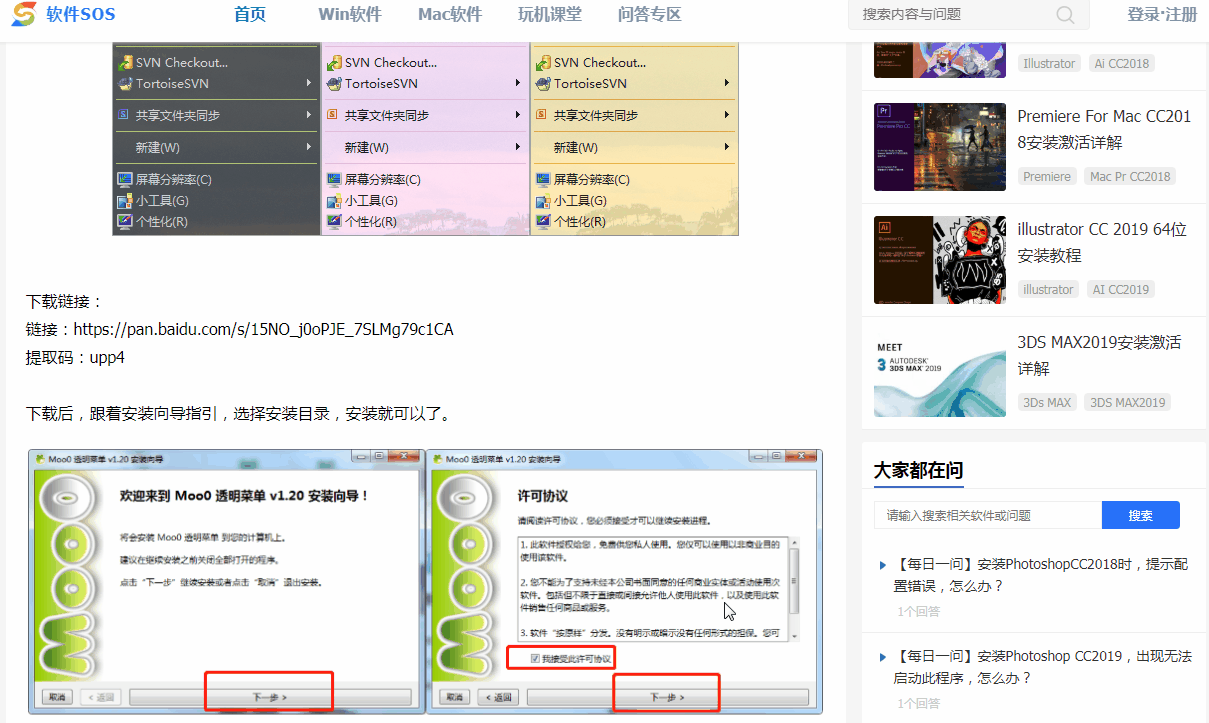This screenshot has height=723, width=1209.
Task: Click 屏幕分辨率 icon in pink menu
Action: (x=334, y=179)
